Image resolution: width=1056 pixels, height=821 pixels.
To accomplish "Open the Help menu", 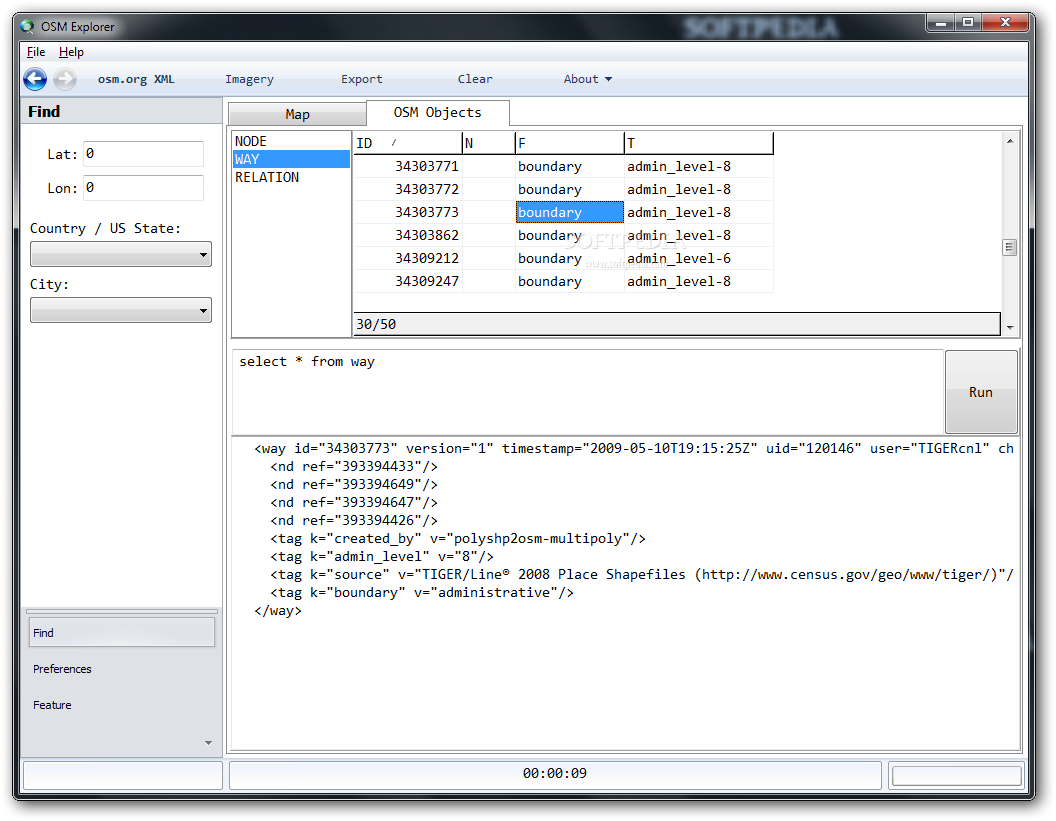I will tap(71, 52).
